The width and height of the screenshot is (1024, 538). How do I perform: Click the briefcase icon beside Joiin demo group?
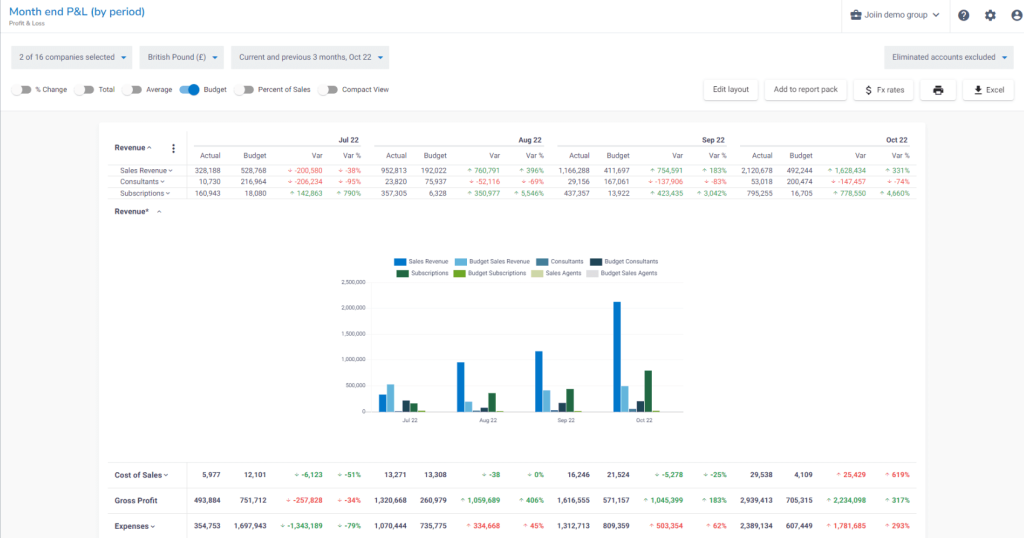pyautogui.click(x=856, y=15)
